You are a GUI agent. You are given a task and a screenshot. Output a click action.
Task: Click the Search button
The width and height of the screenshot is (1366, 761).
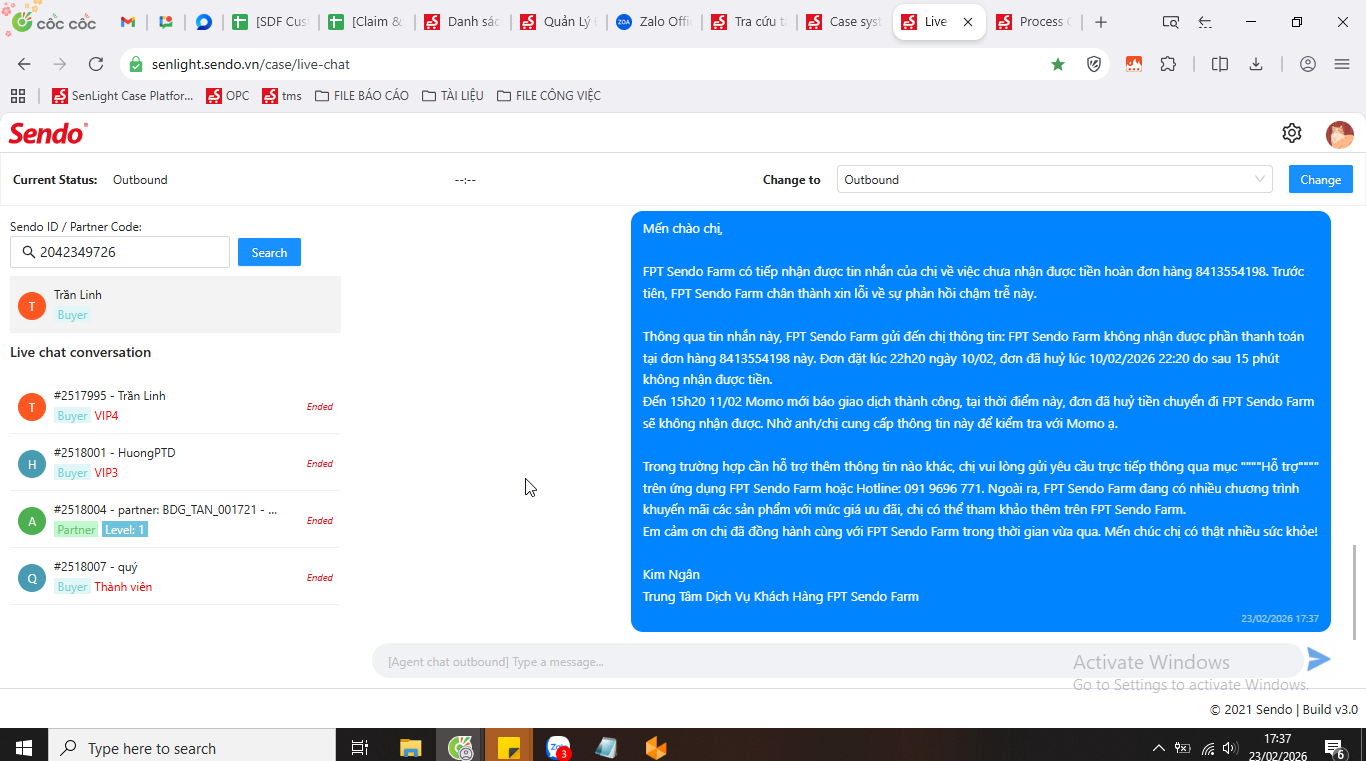269,253
